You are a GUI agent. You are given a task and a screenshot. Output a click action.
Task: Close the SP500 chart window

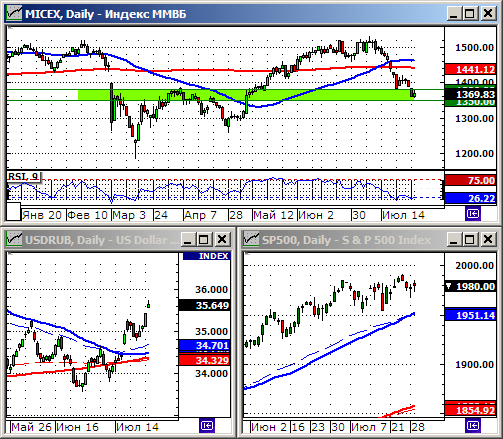[488, 239]
